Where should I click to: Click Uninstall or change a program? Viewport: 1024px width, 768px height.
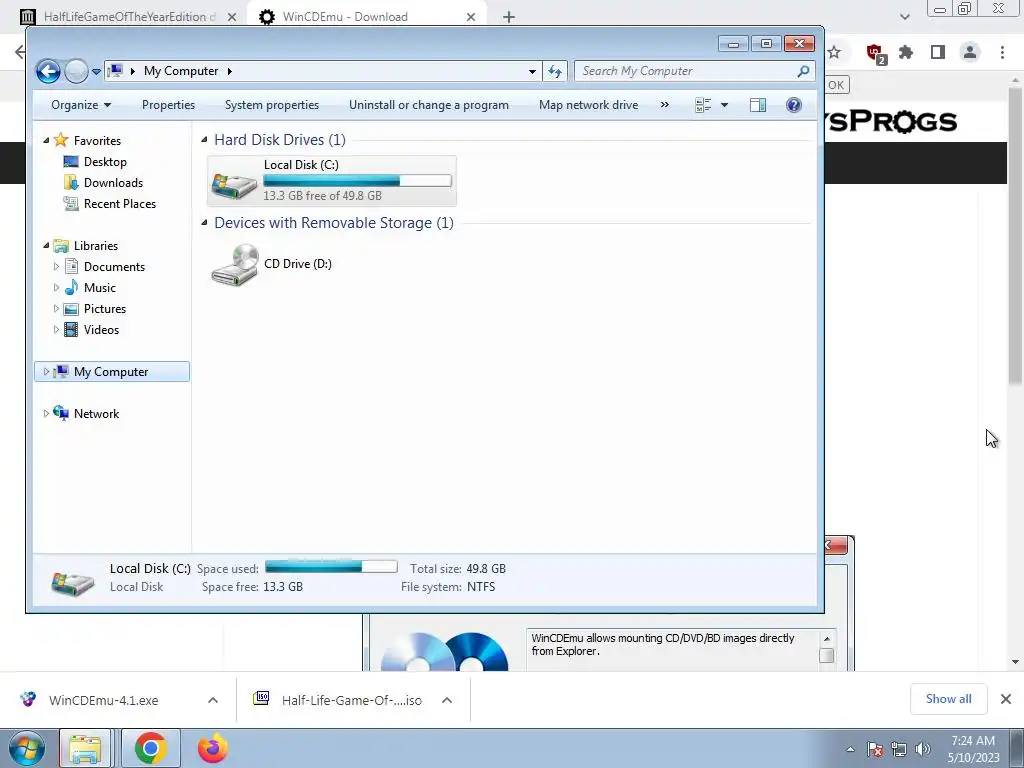tap(428, 105)
